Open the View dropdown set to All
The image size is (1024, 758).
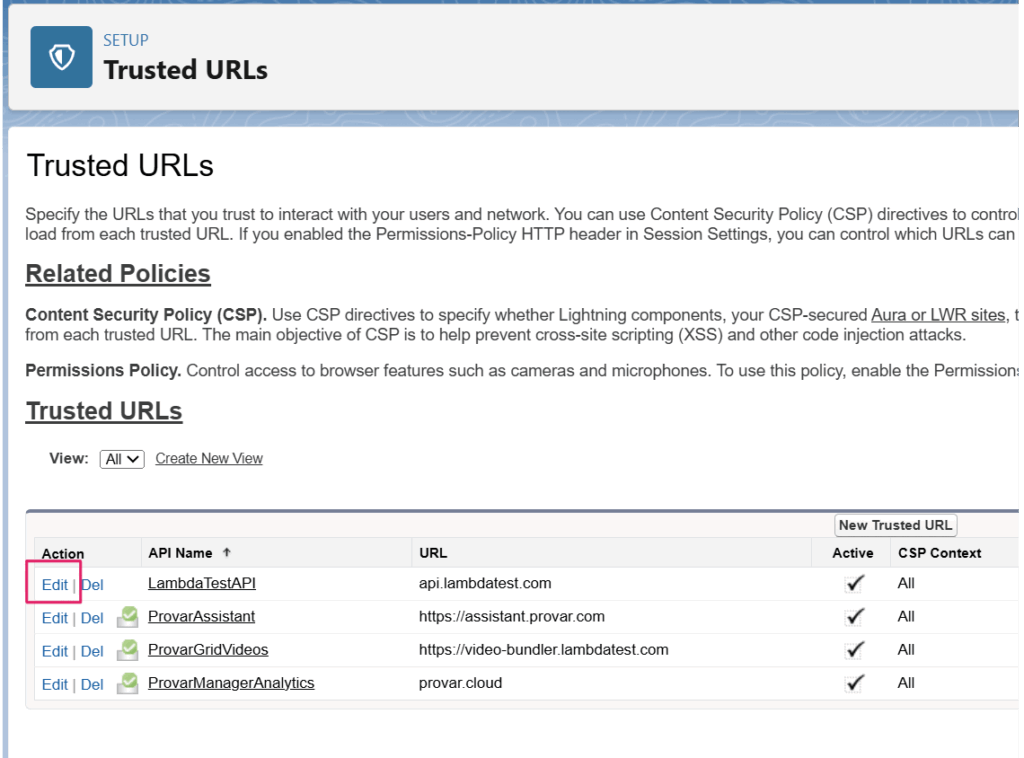122,459
